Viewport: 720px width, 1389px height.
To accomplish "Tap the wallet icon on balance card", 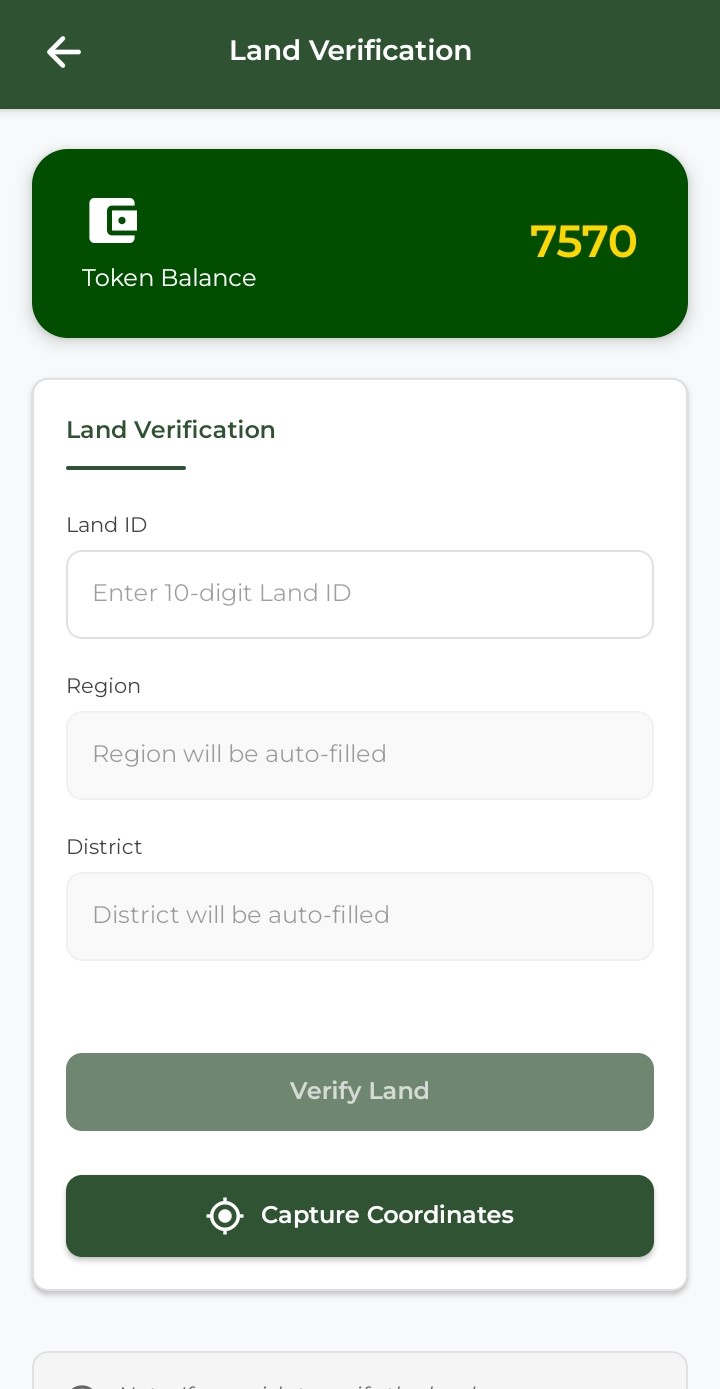I will point(113,221).
